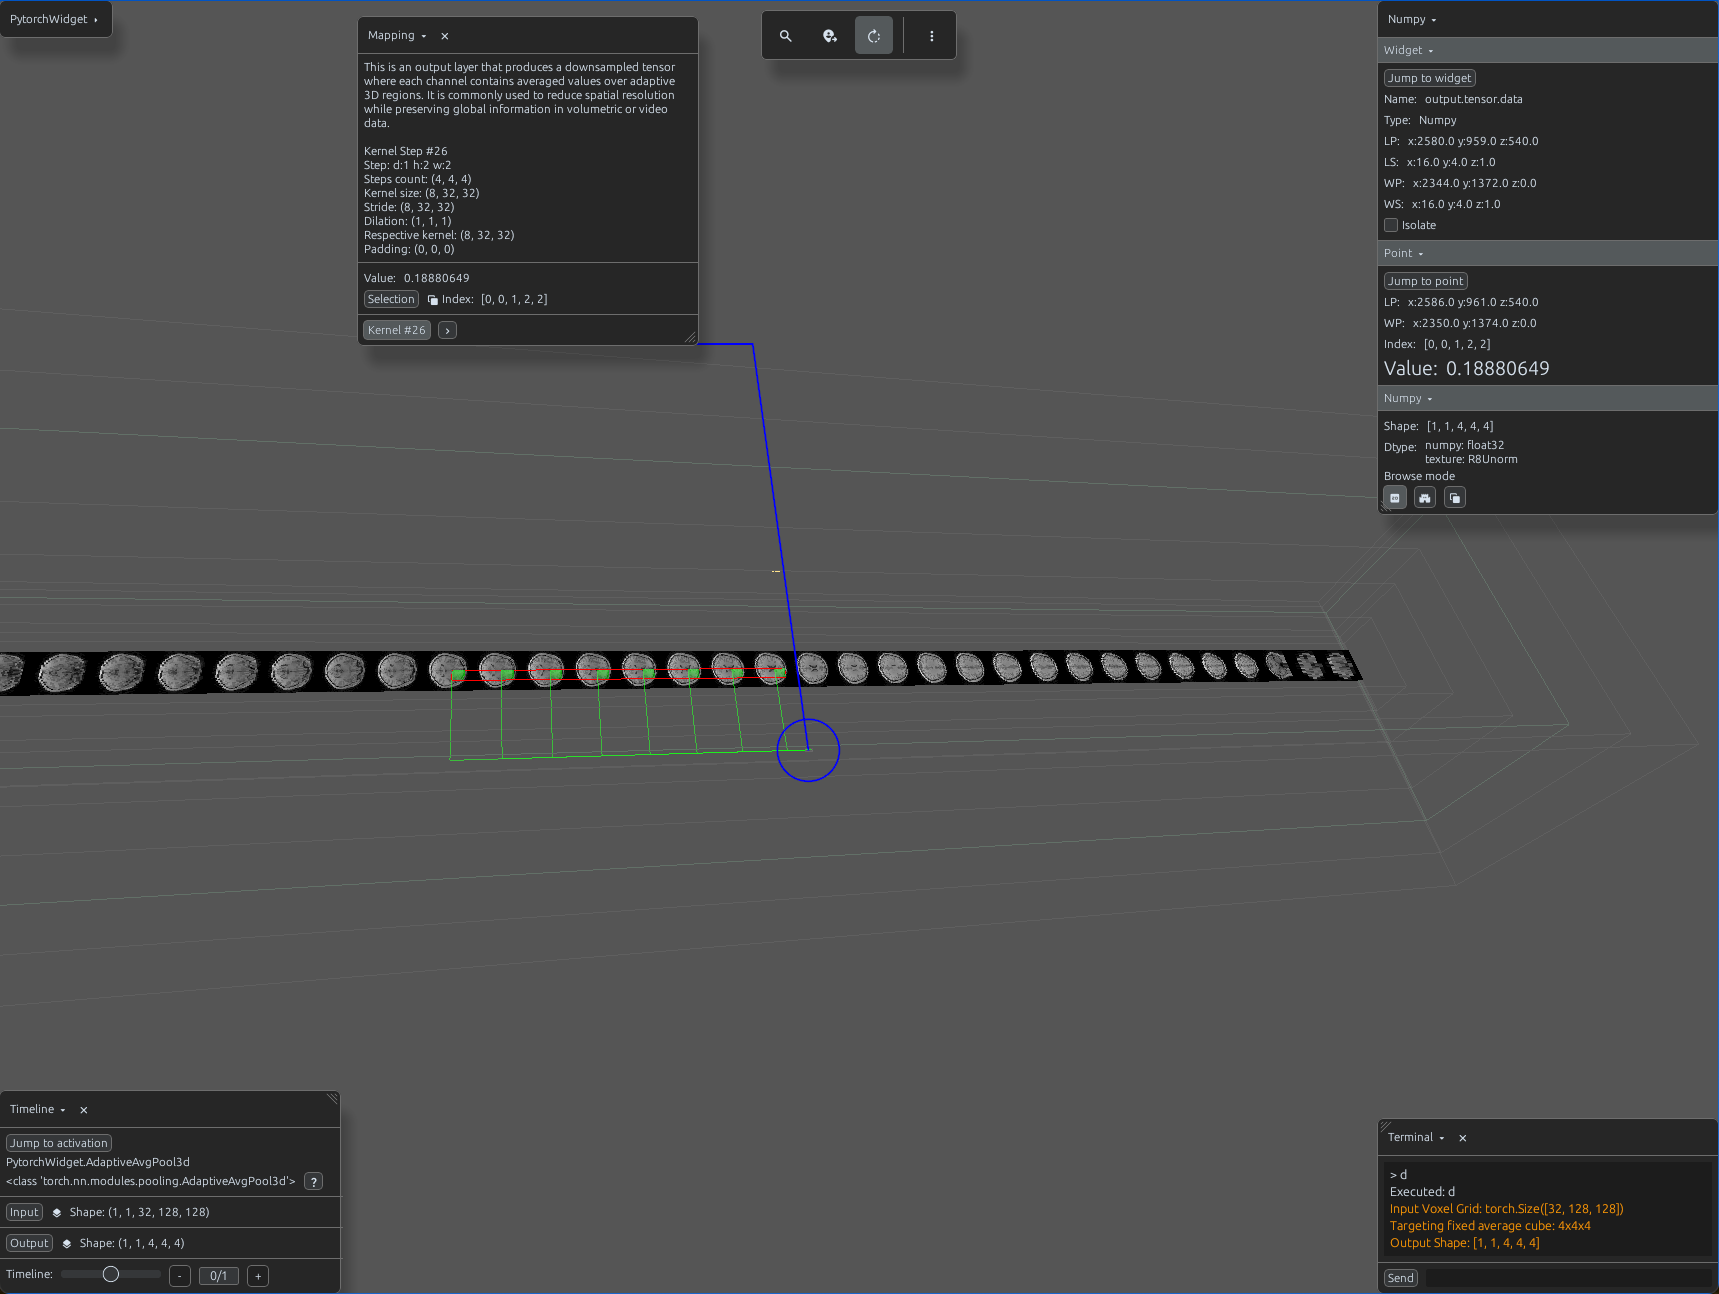
Task: Click the layers icon beside Output shape
Action: pos(67,1244)
